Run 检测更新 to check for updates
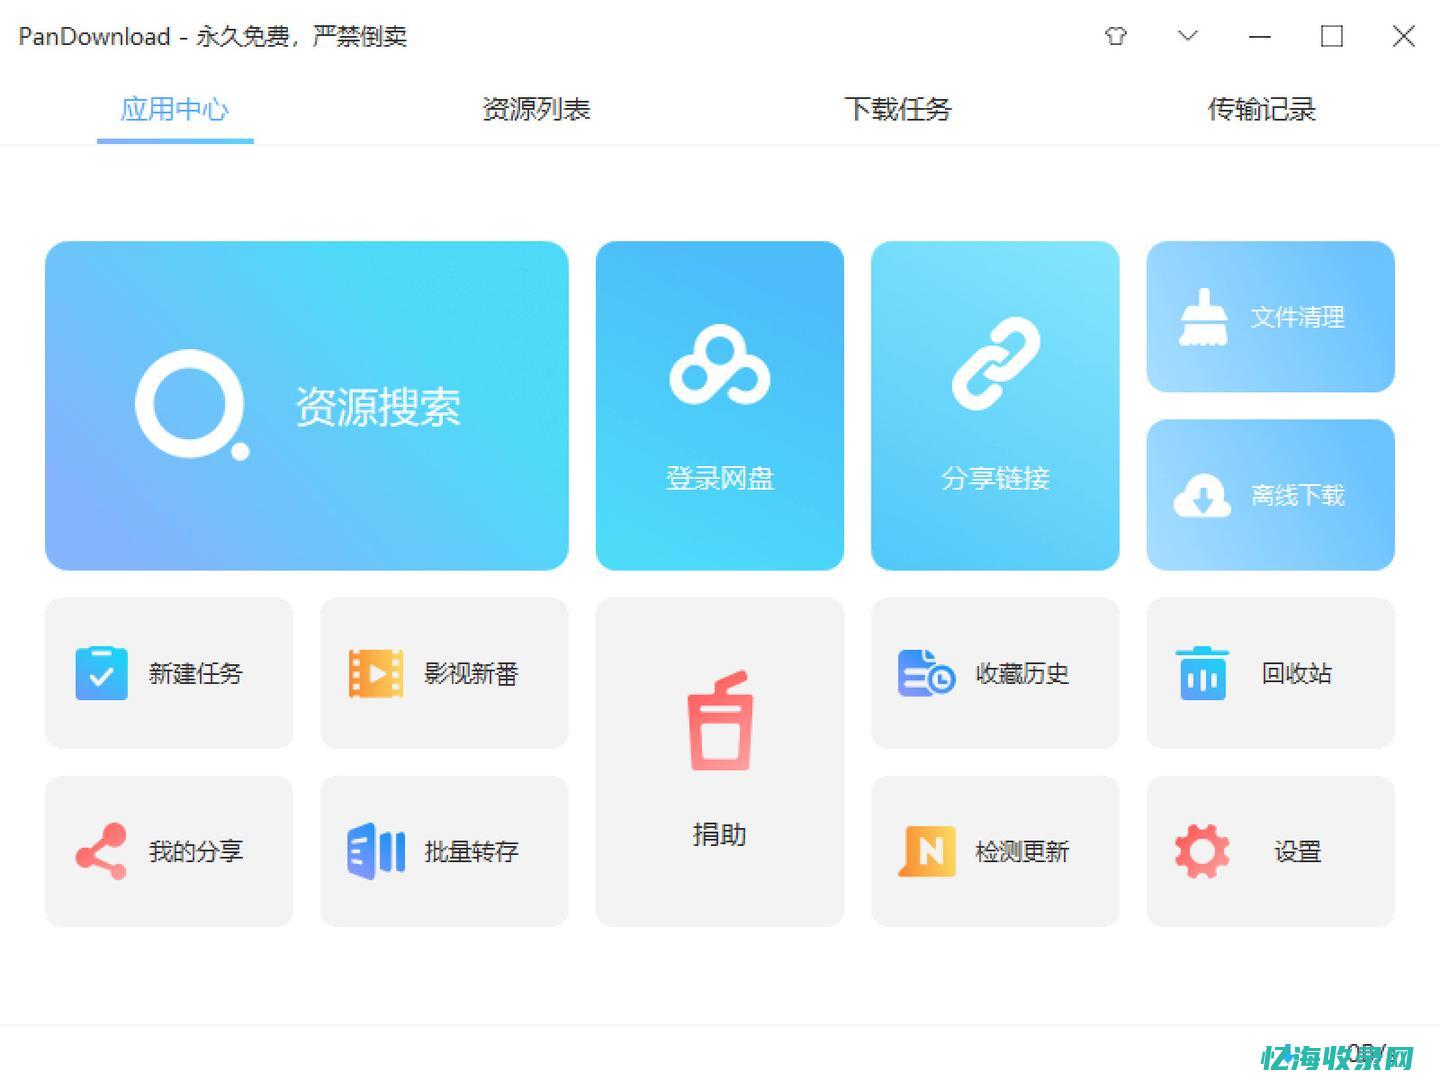 [x=994, y=851]
